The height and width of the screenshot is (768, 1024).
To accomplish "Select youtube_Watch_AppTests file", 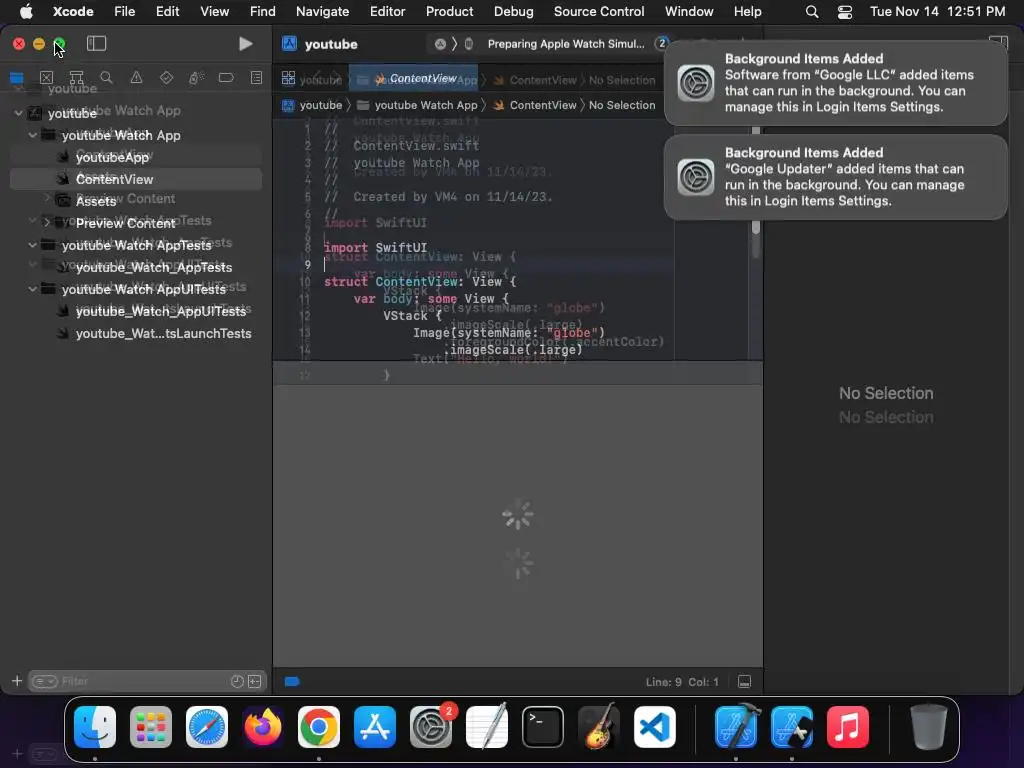I will coord(136,267).
